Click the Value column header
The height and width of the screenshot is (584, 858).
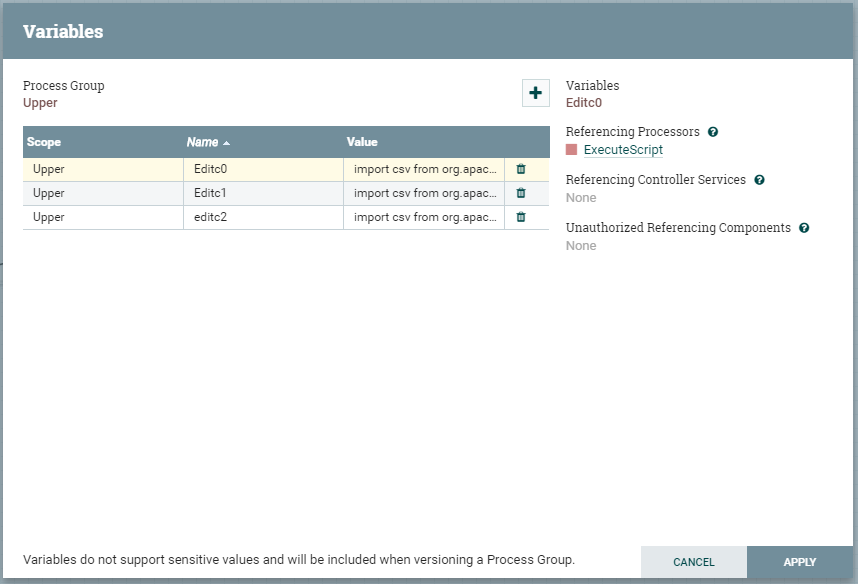(362, 142)
